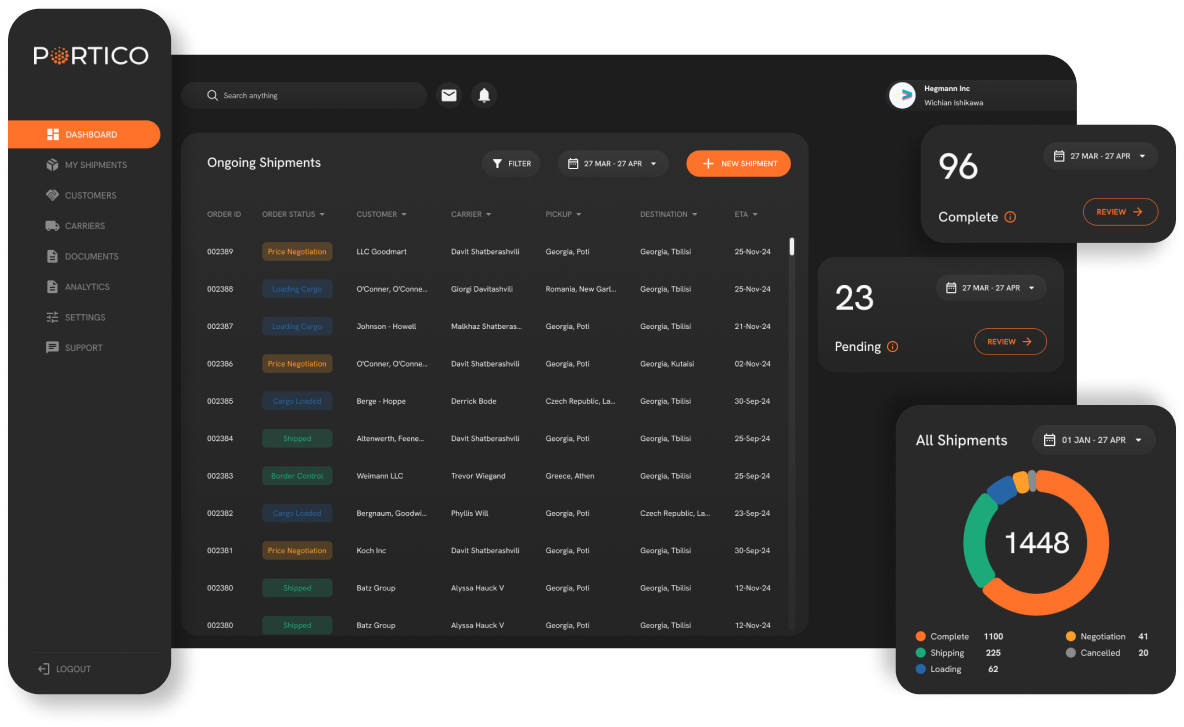Click the Support chat icon in sidebar

(53, 348)
